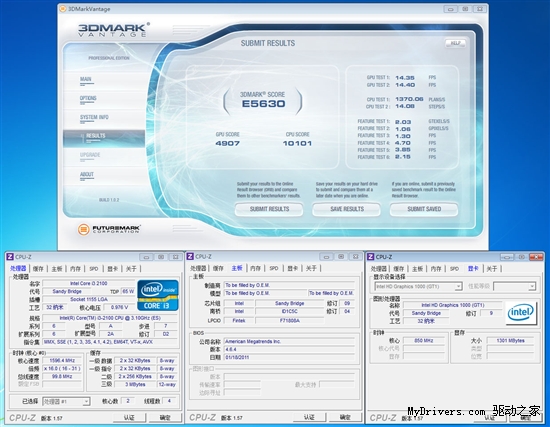Minimize the right CPU-Z window
Viewport: 550px width, 427px height.
point(507,257)
